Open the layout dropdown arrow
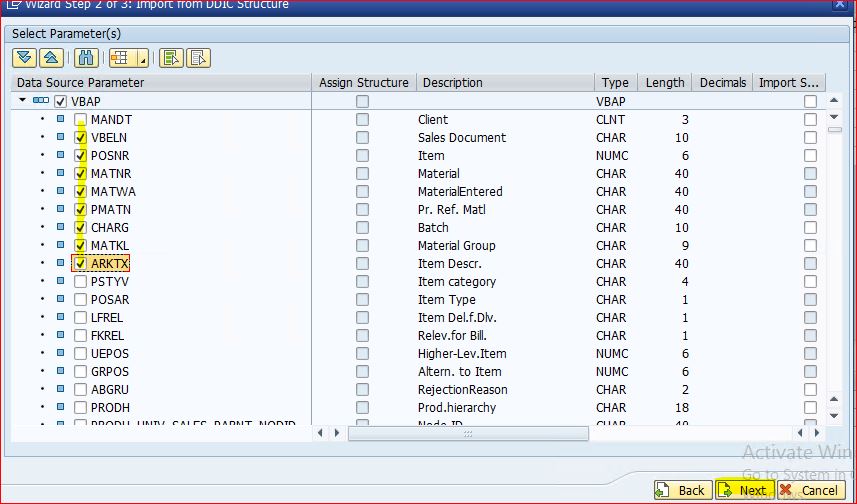This screenshot has width=857, height=504. pos(143,58)
